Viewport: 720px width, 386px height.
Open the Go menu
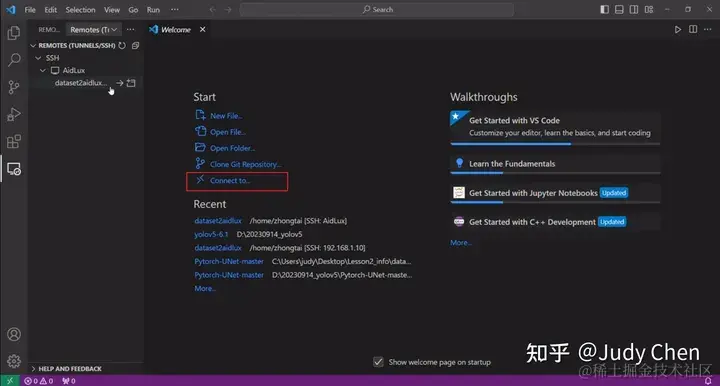tap(133, 10)
